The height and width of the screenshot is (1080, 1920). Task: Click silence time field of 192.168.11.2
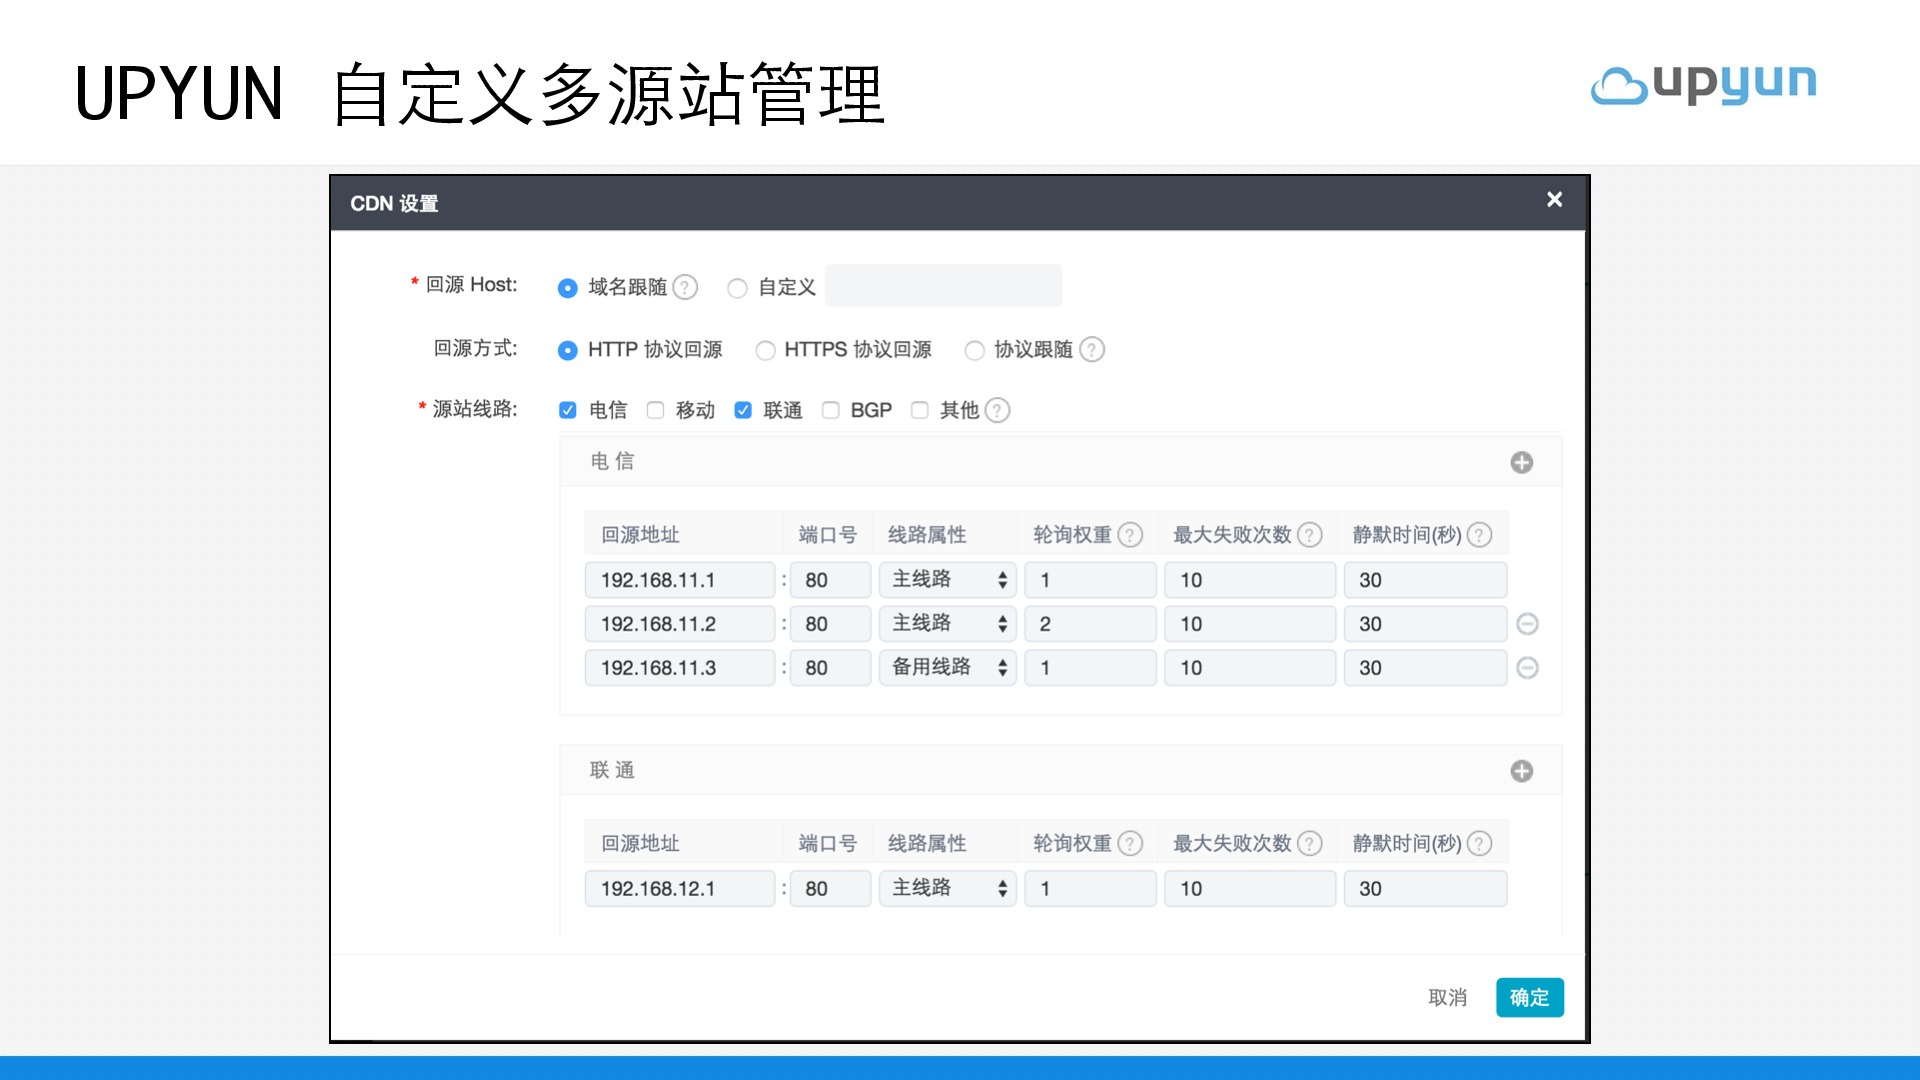click(x=1425, y=624)
